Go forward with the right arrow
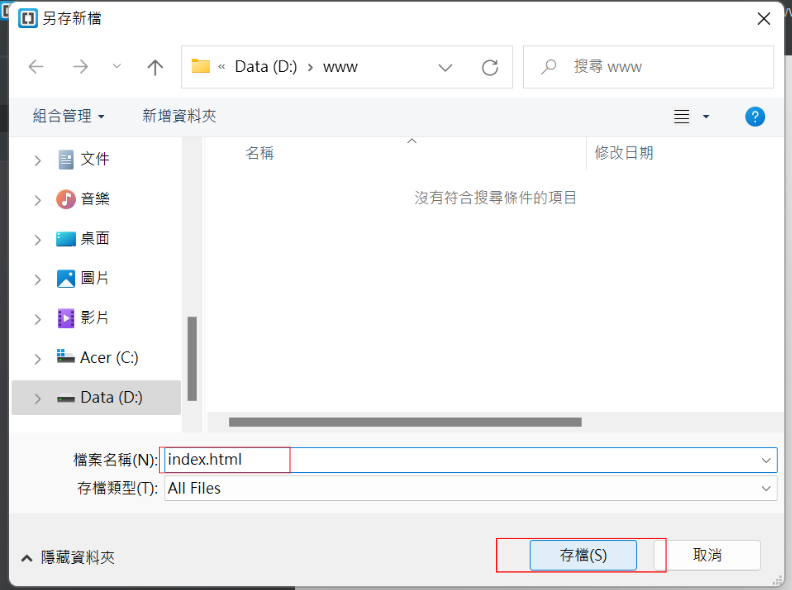The height and width of the screenshot is (590, 792). pos(80,67)
